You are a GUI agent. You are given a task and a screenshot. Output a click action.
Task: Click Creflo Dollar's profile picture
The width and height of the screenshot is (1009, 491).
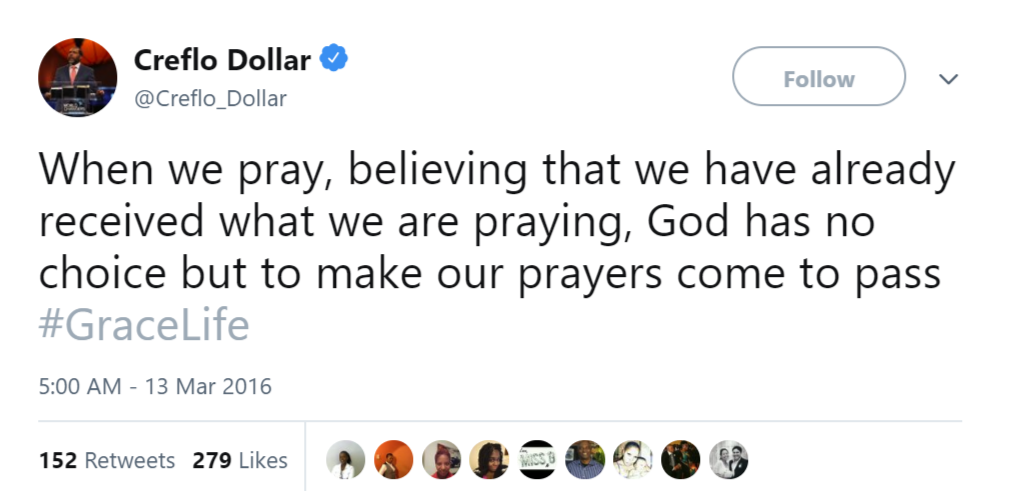(x=78, y=77)
